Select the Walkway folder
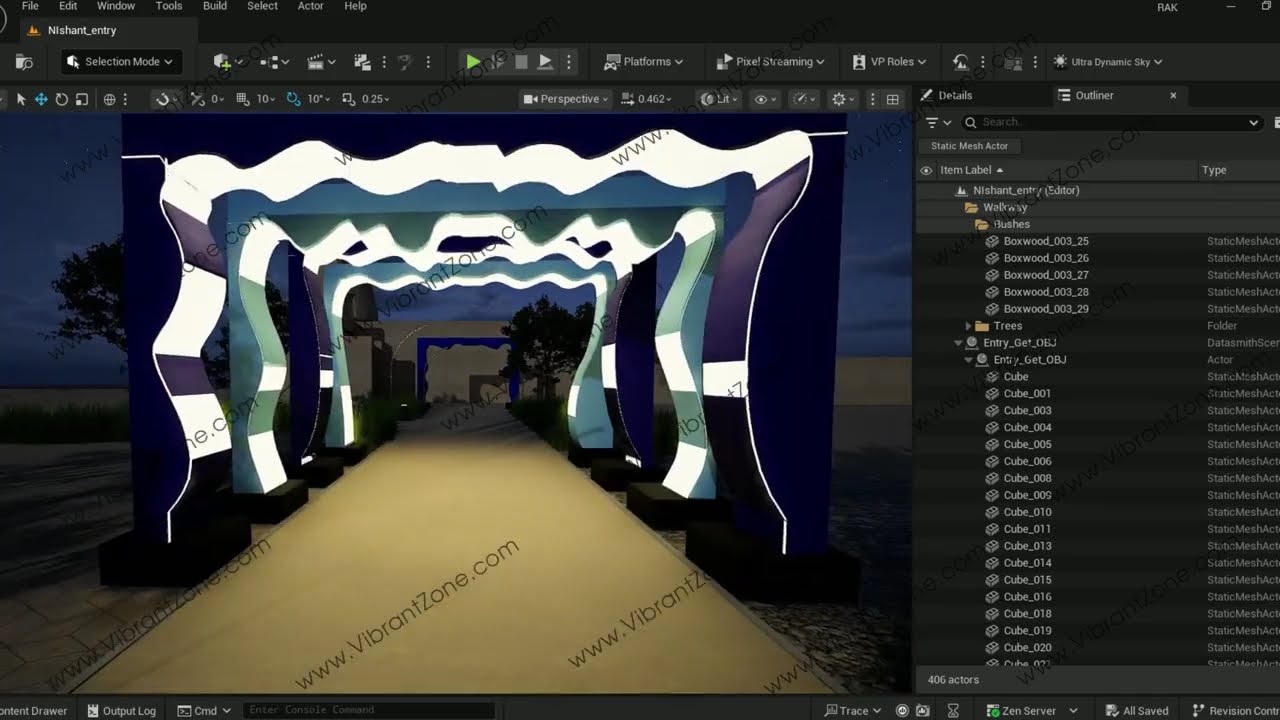The width and height of the screenshot is (1280, 720). click(1005, 208)
